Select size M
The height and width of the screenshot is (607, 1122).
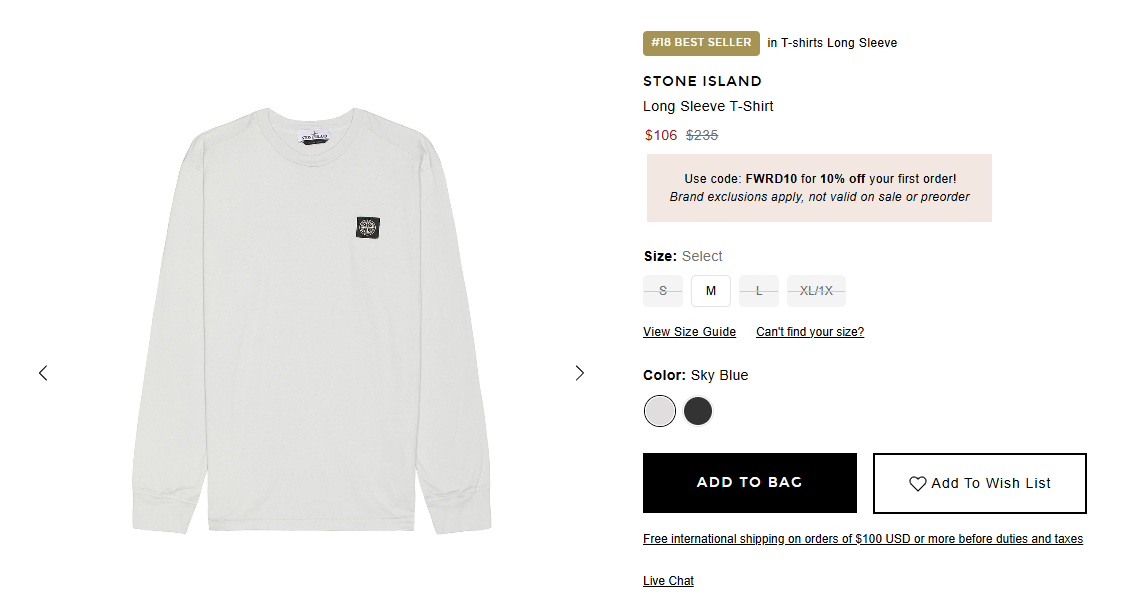(x=711, y=291)
